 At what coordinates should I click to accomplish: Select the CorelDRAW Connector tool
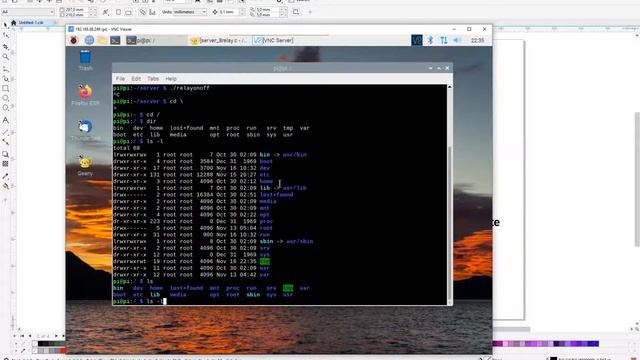(5, 142)
